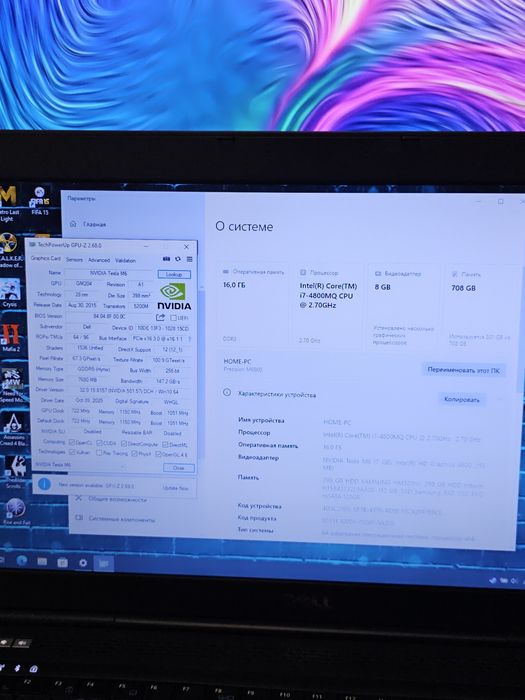Open GPU-Z screenshot camera icon
Image resolution: width=525 pixels, height=700 pixels.
[166, 259]
